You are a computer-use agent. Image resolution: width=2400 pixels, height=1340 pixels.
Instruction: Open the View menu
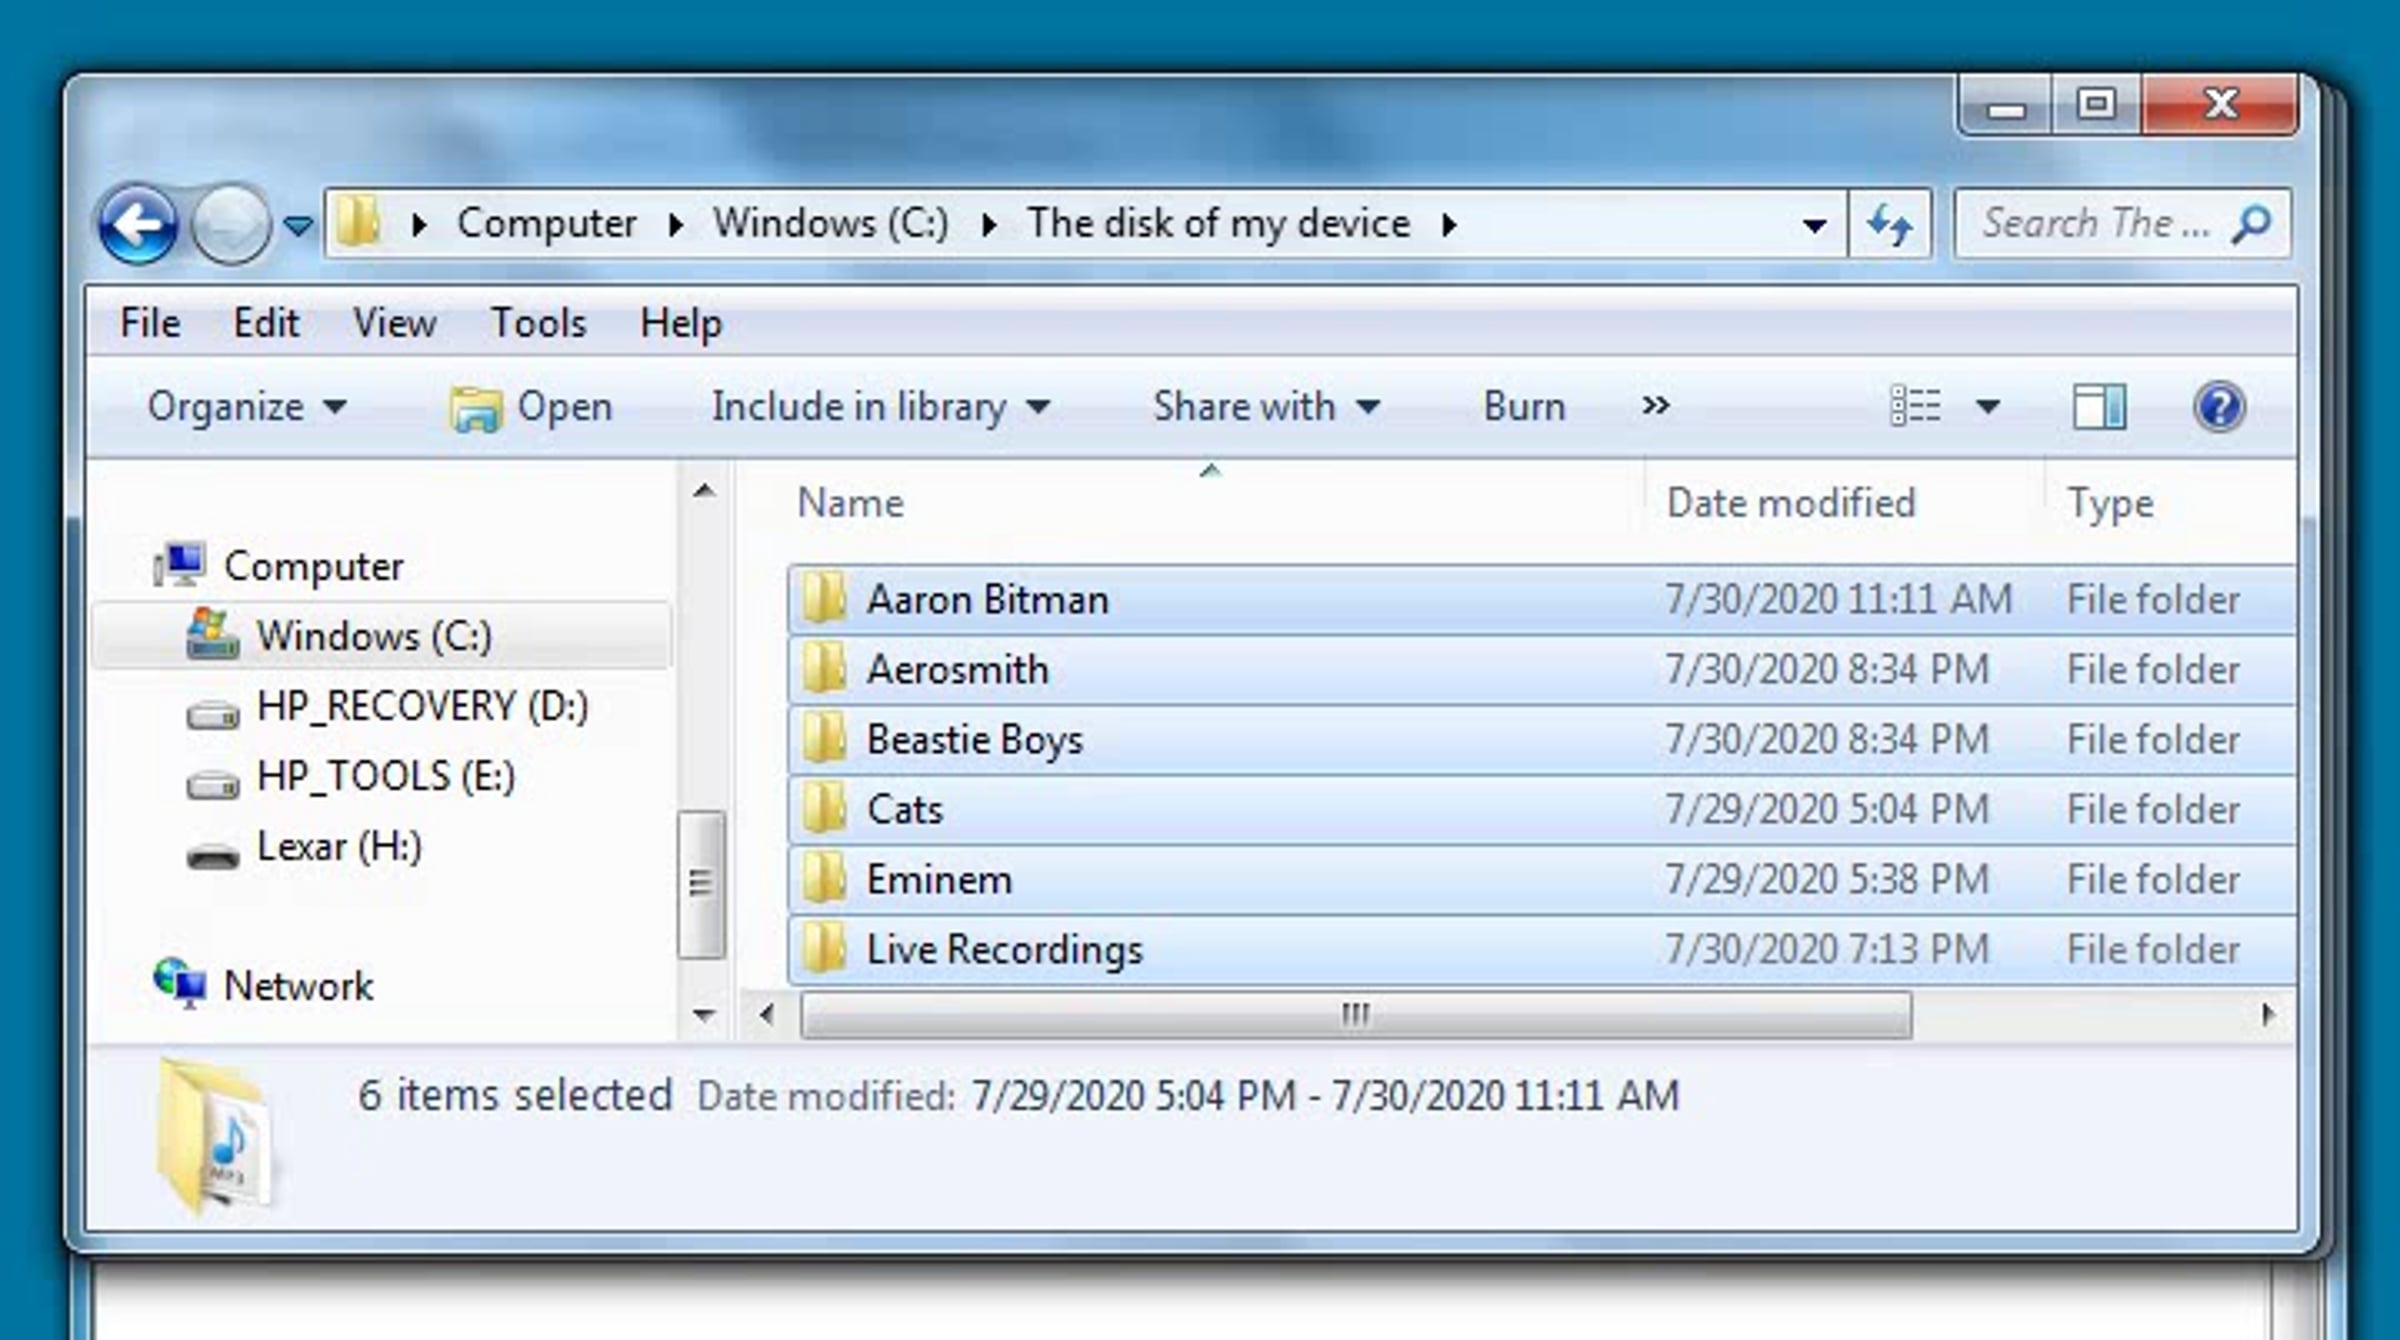point(395,323)
